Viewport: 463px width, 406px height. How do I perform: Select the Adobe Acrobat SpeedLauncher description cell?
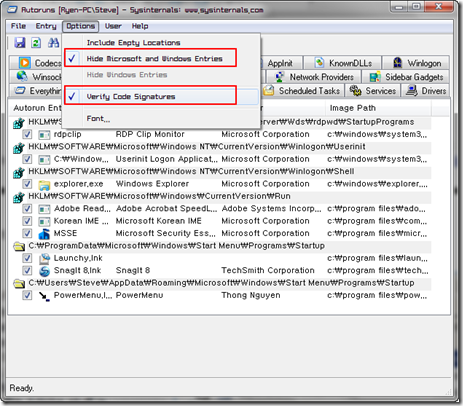[x=166, y=209]
